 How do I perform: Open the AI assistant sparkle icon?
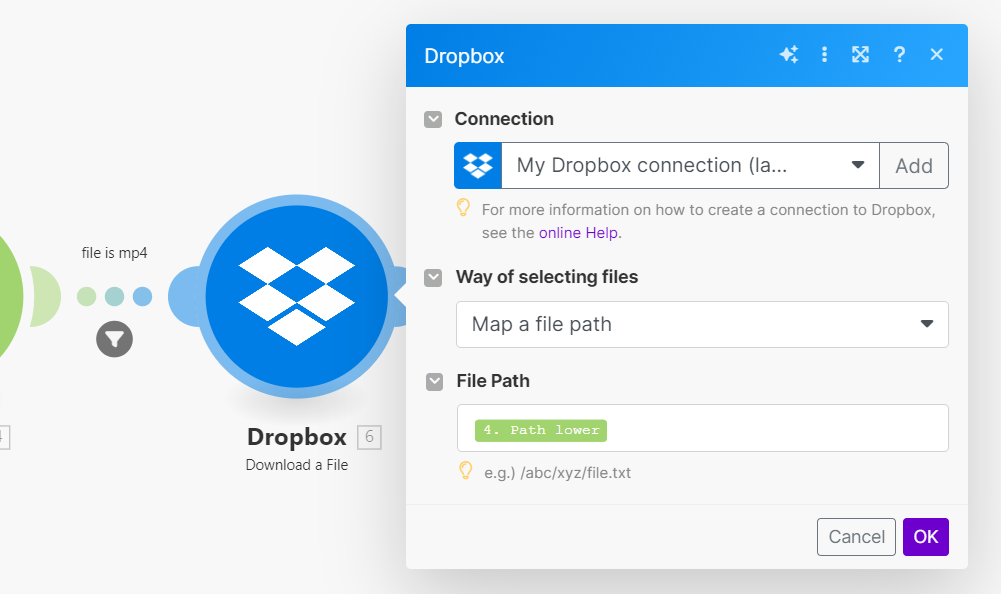click(788, 55)
